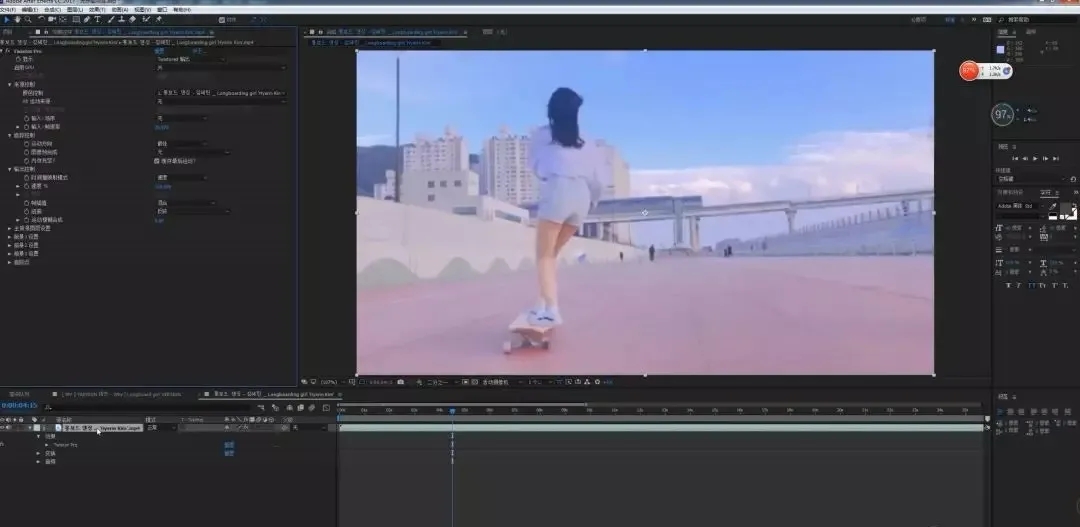Expand Twixtor Pro under 效果 in timeline
Viewport: 1080px width, 527px height.
[x=47, y=445]
